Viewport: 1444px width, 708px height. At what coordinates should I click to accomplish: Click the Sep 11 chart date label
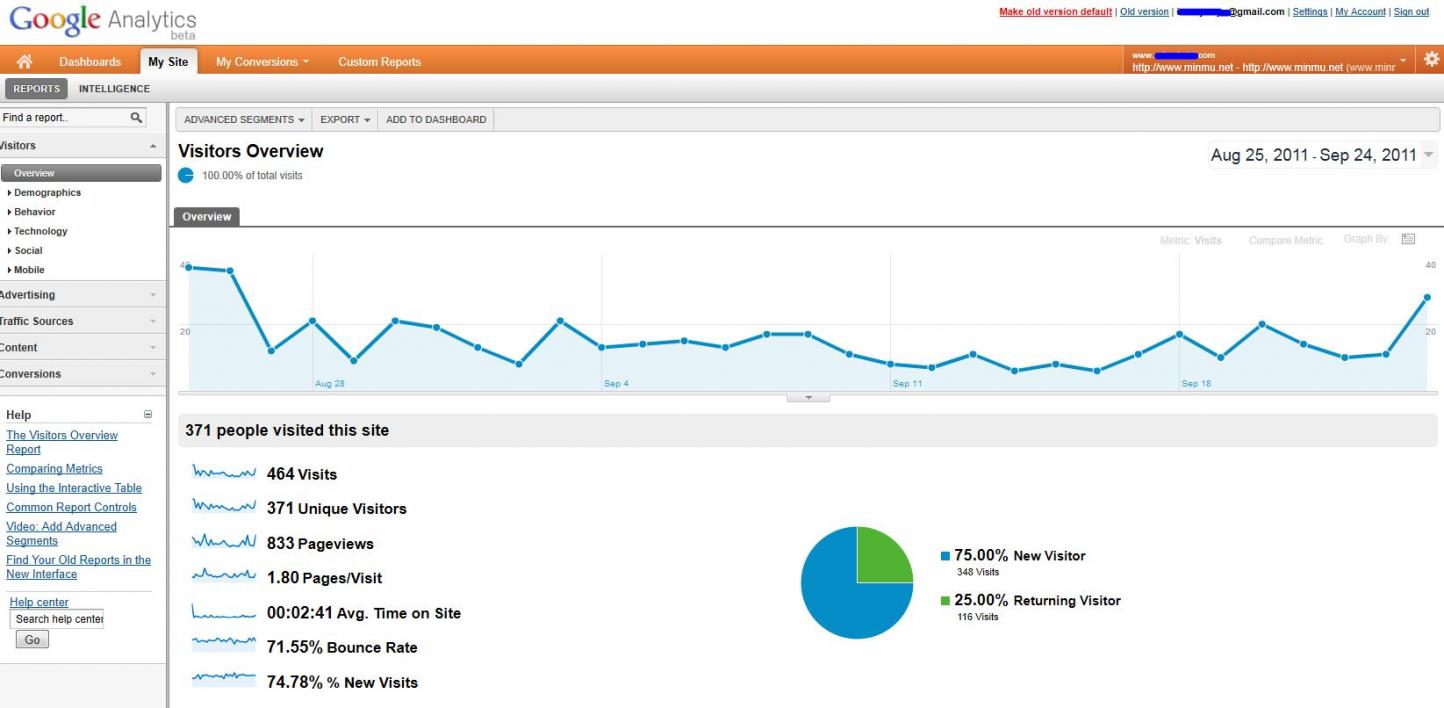coord(907,384)
